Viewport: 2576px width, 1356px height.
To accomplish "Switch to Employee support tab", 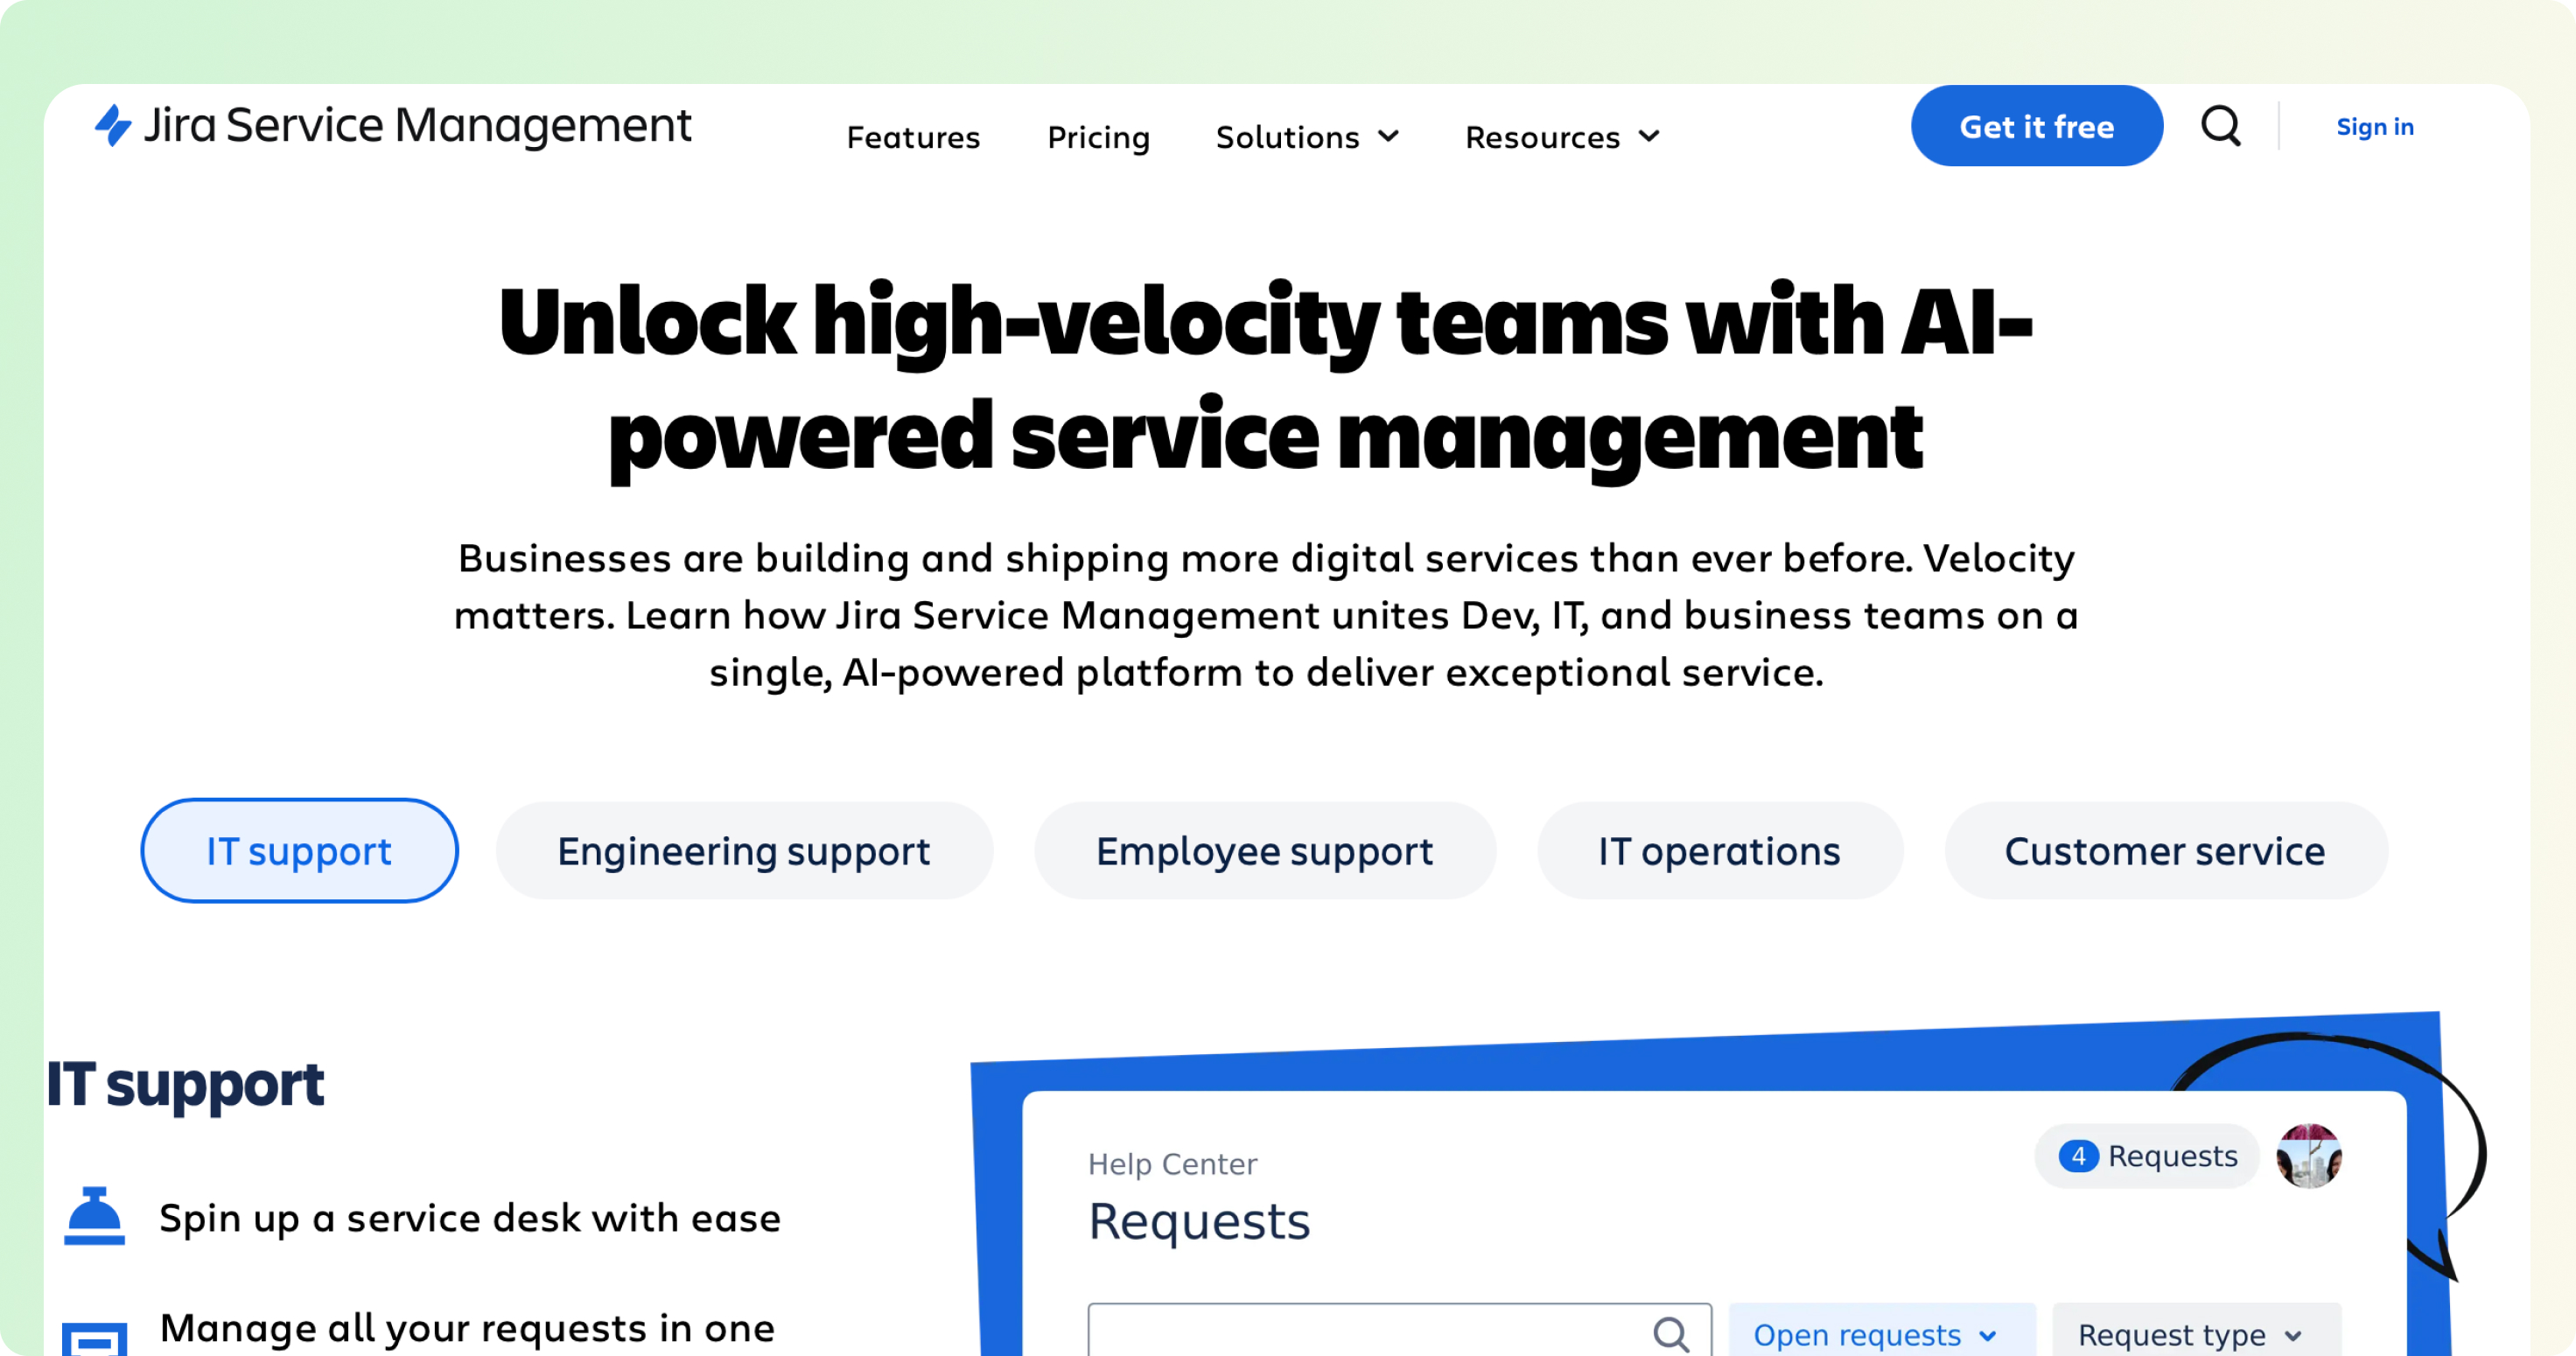I will point(1264,851).
